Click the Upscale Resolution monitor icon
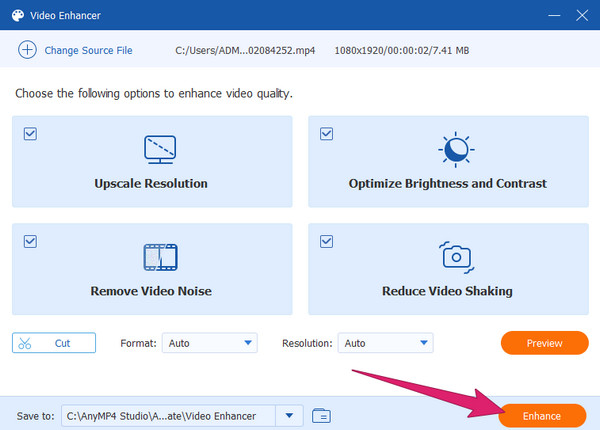Image resolution: width=600 pixels, height=430 pixels. click(x=160, y=149)
